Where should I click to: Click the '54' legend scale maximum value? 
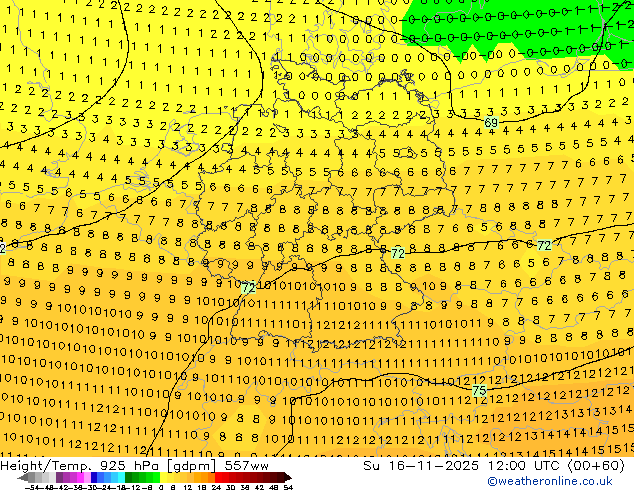coord(288,488)
